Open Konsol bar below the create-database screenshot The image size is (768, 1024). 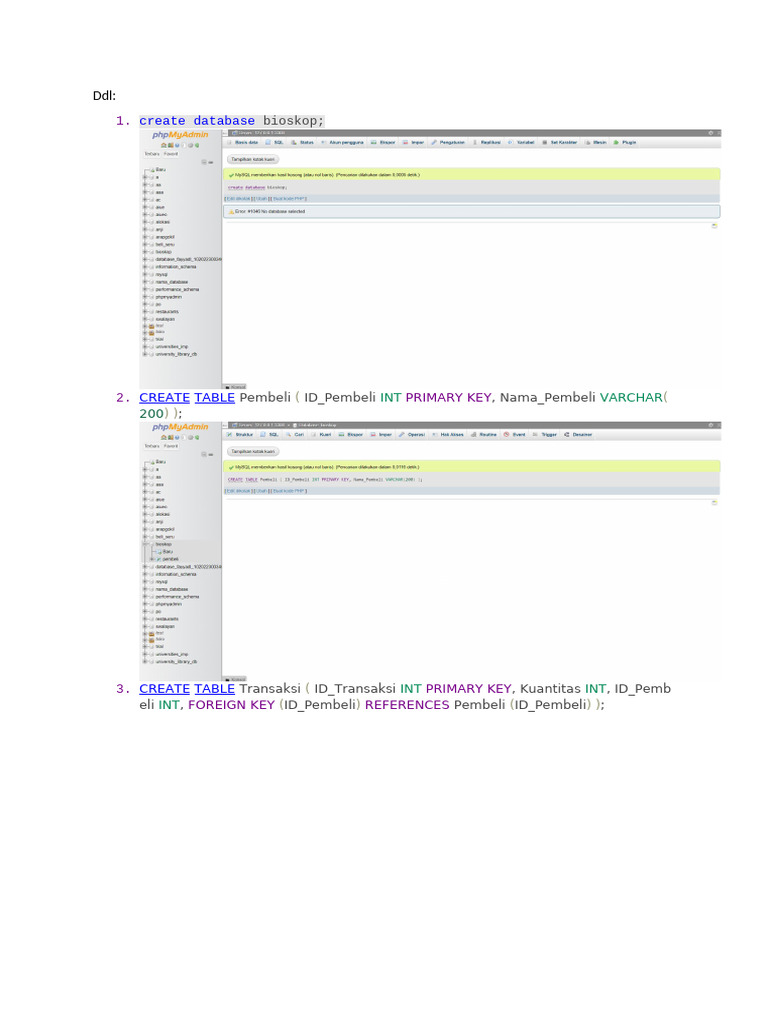235,387
